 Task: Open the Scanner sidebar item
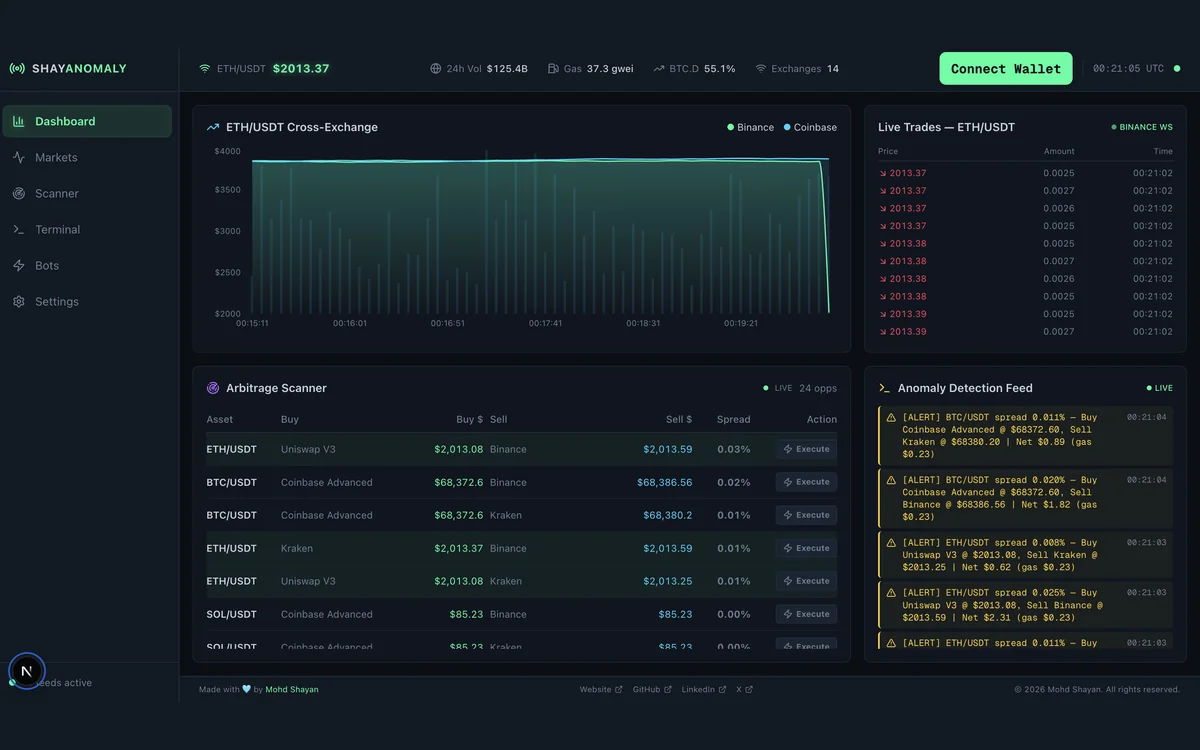tap(87, 193)
